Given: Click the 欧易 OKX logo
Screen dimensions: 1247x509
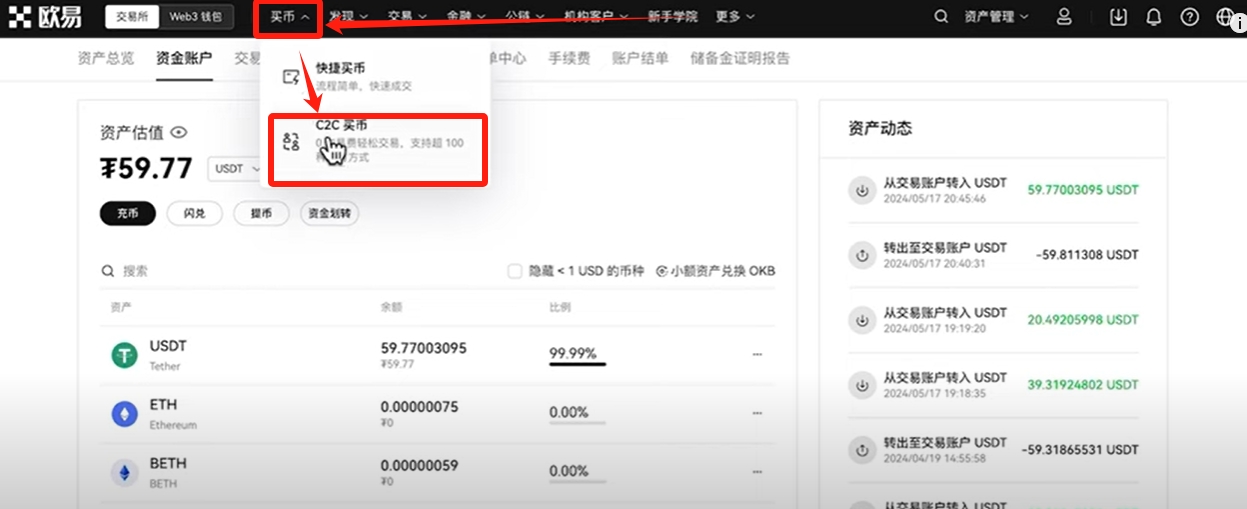Looking at the screenshot, I should (x=47, y=17).
